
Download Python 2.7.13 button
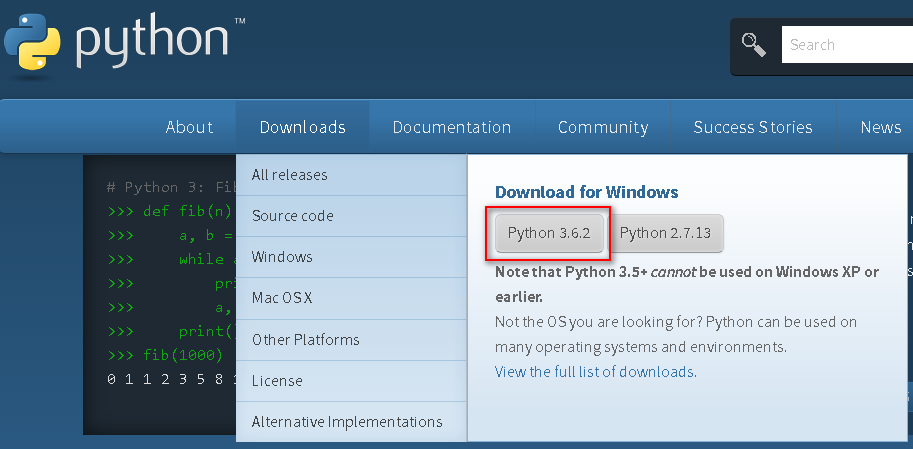[665, 234]
